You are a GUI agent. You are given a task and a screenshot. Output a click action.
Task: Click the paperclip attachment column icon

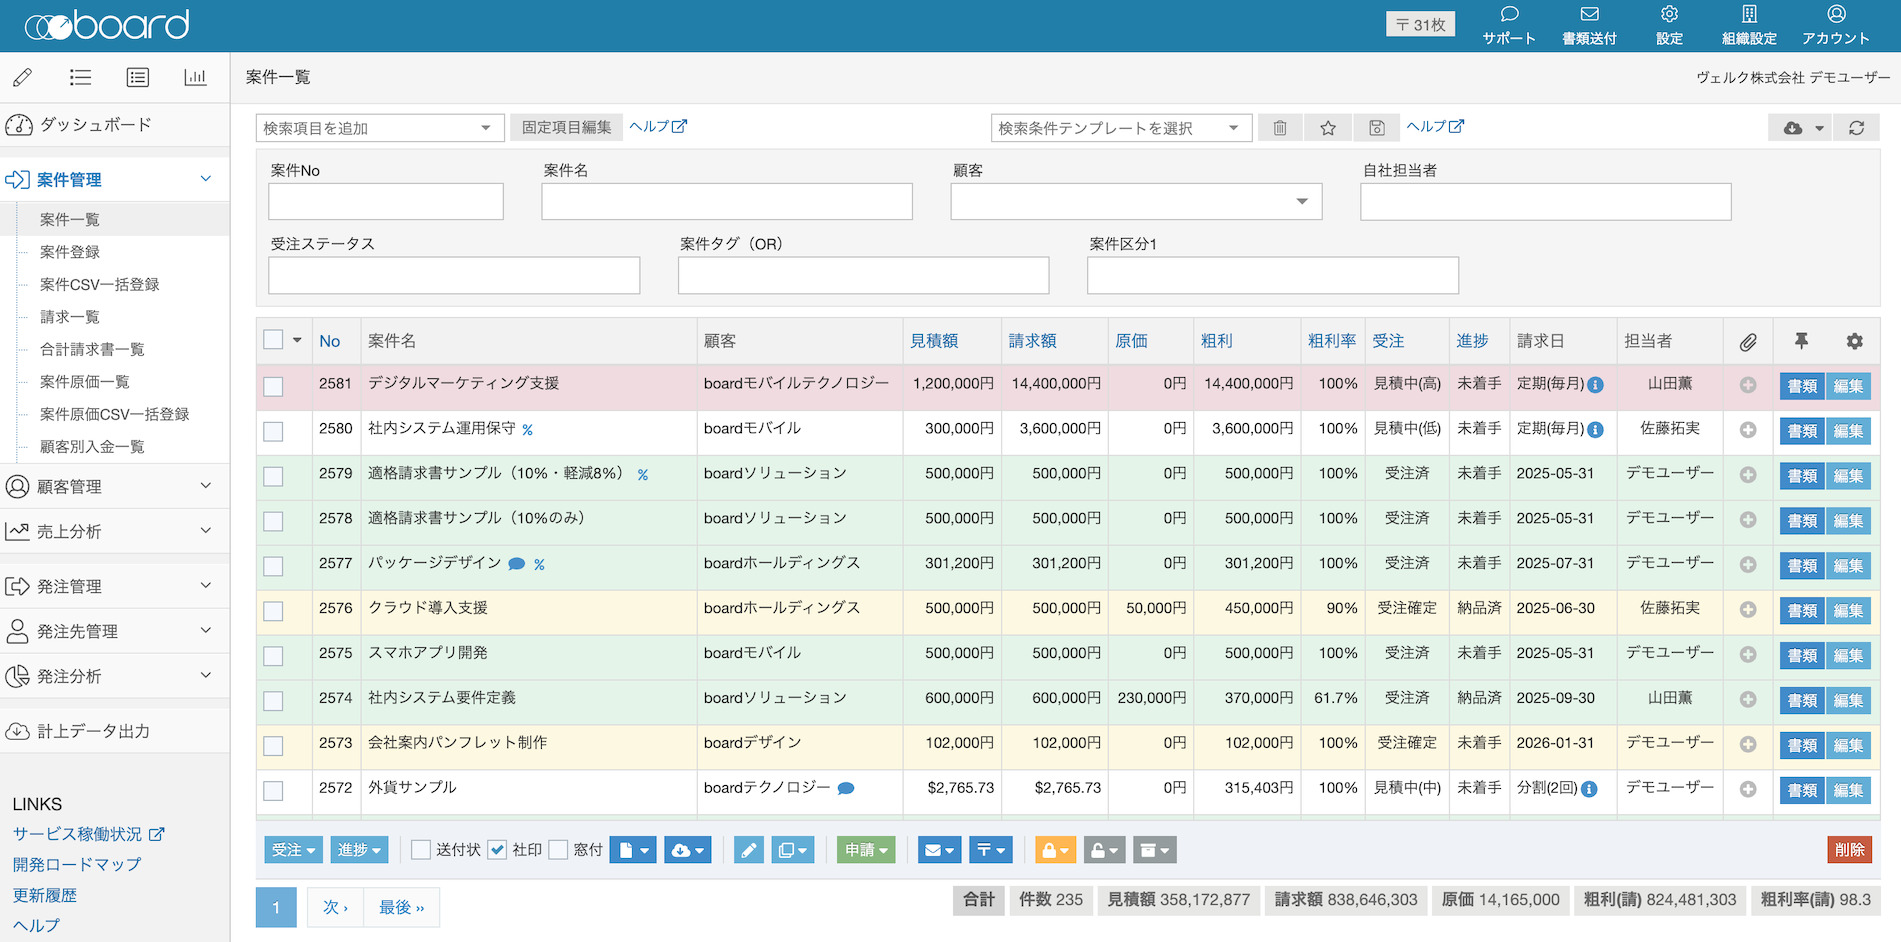pyautogui.click(x=1747, y=342)
